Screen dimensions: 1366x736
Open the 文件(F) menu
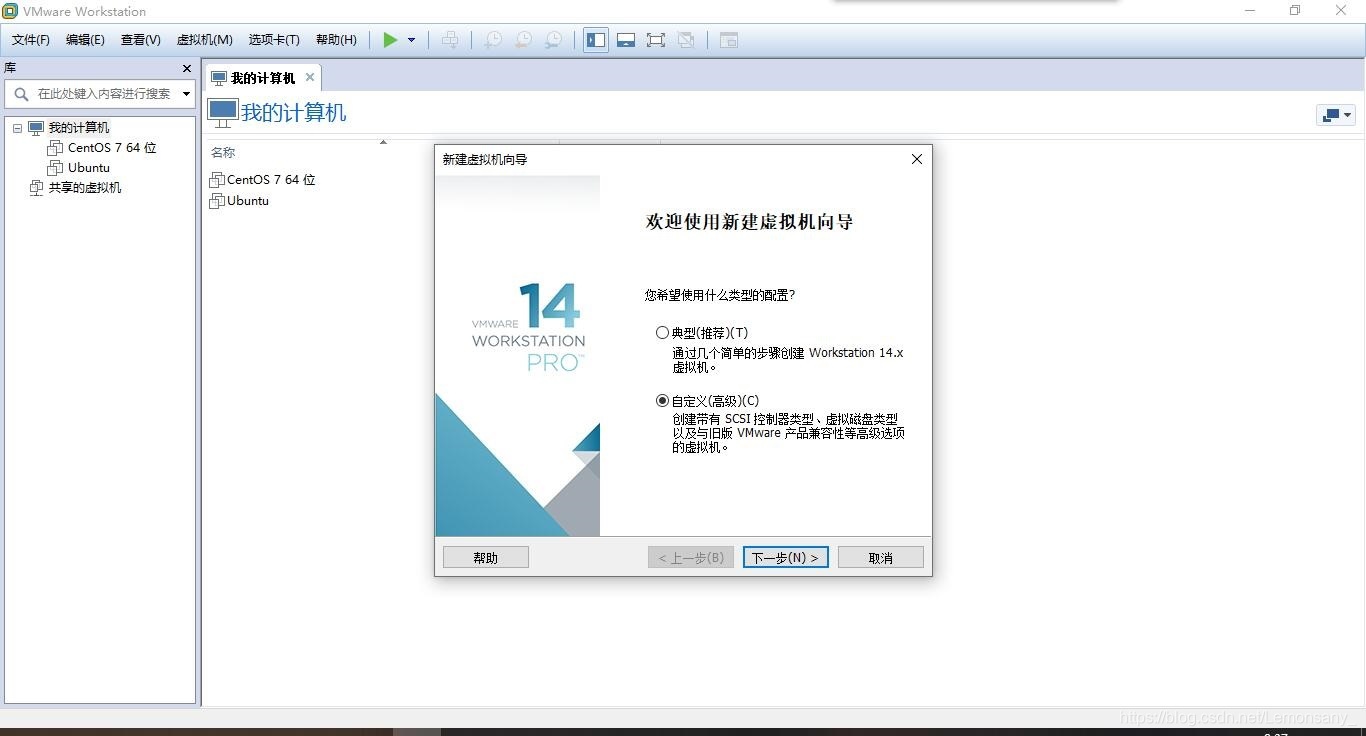pos(31,40)
